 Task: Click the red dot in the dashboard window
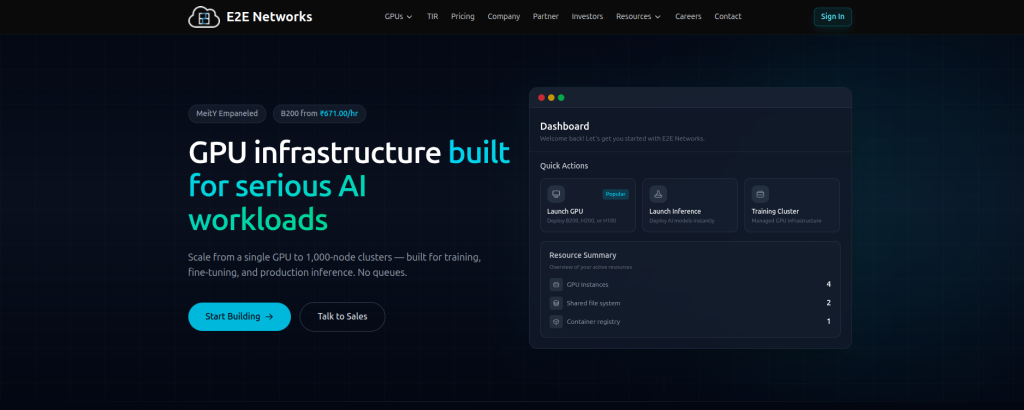541,98
